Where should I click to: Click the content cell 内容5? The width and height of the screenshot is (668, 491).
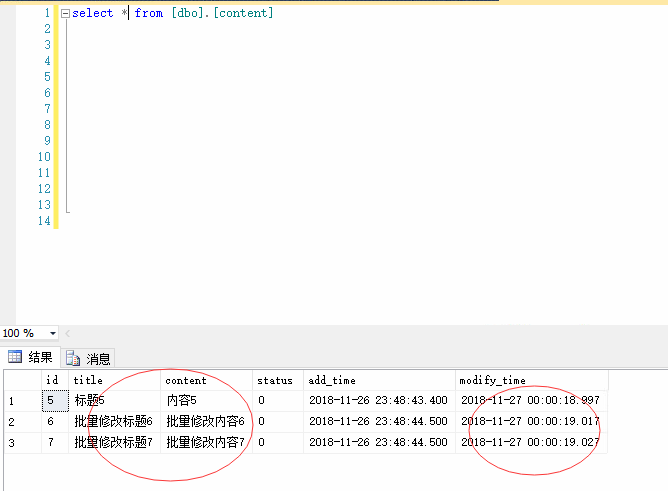coord(207,401)
